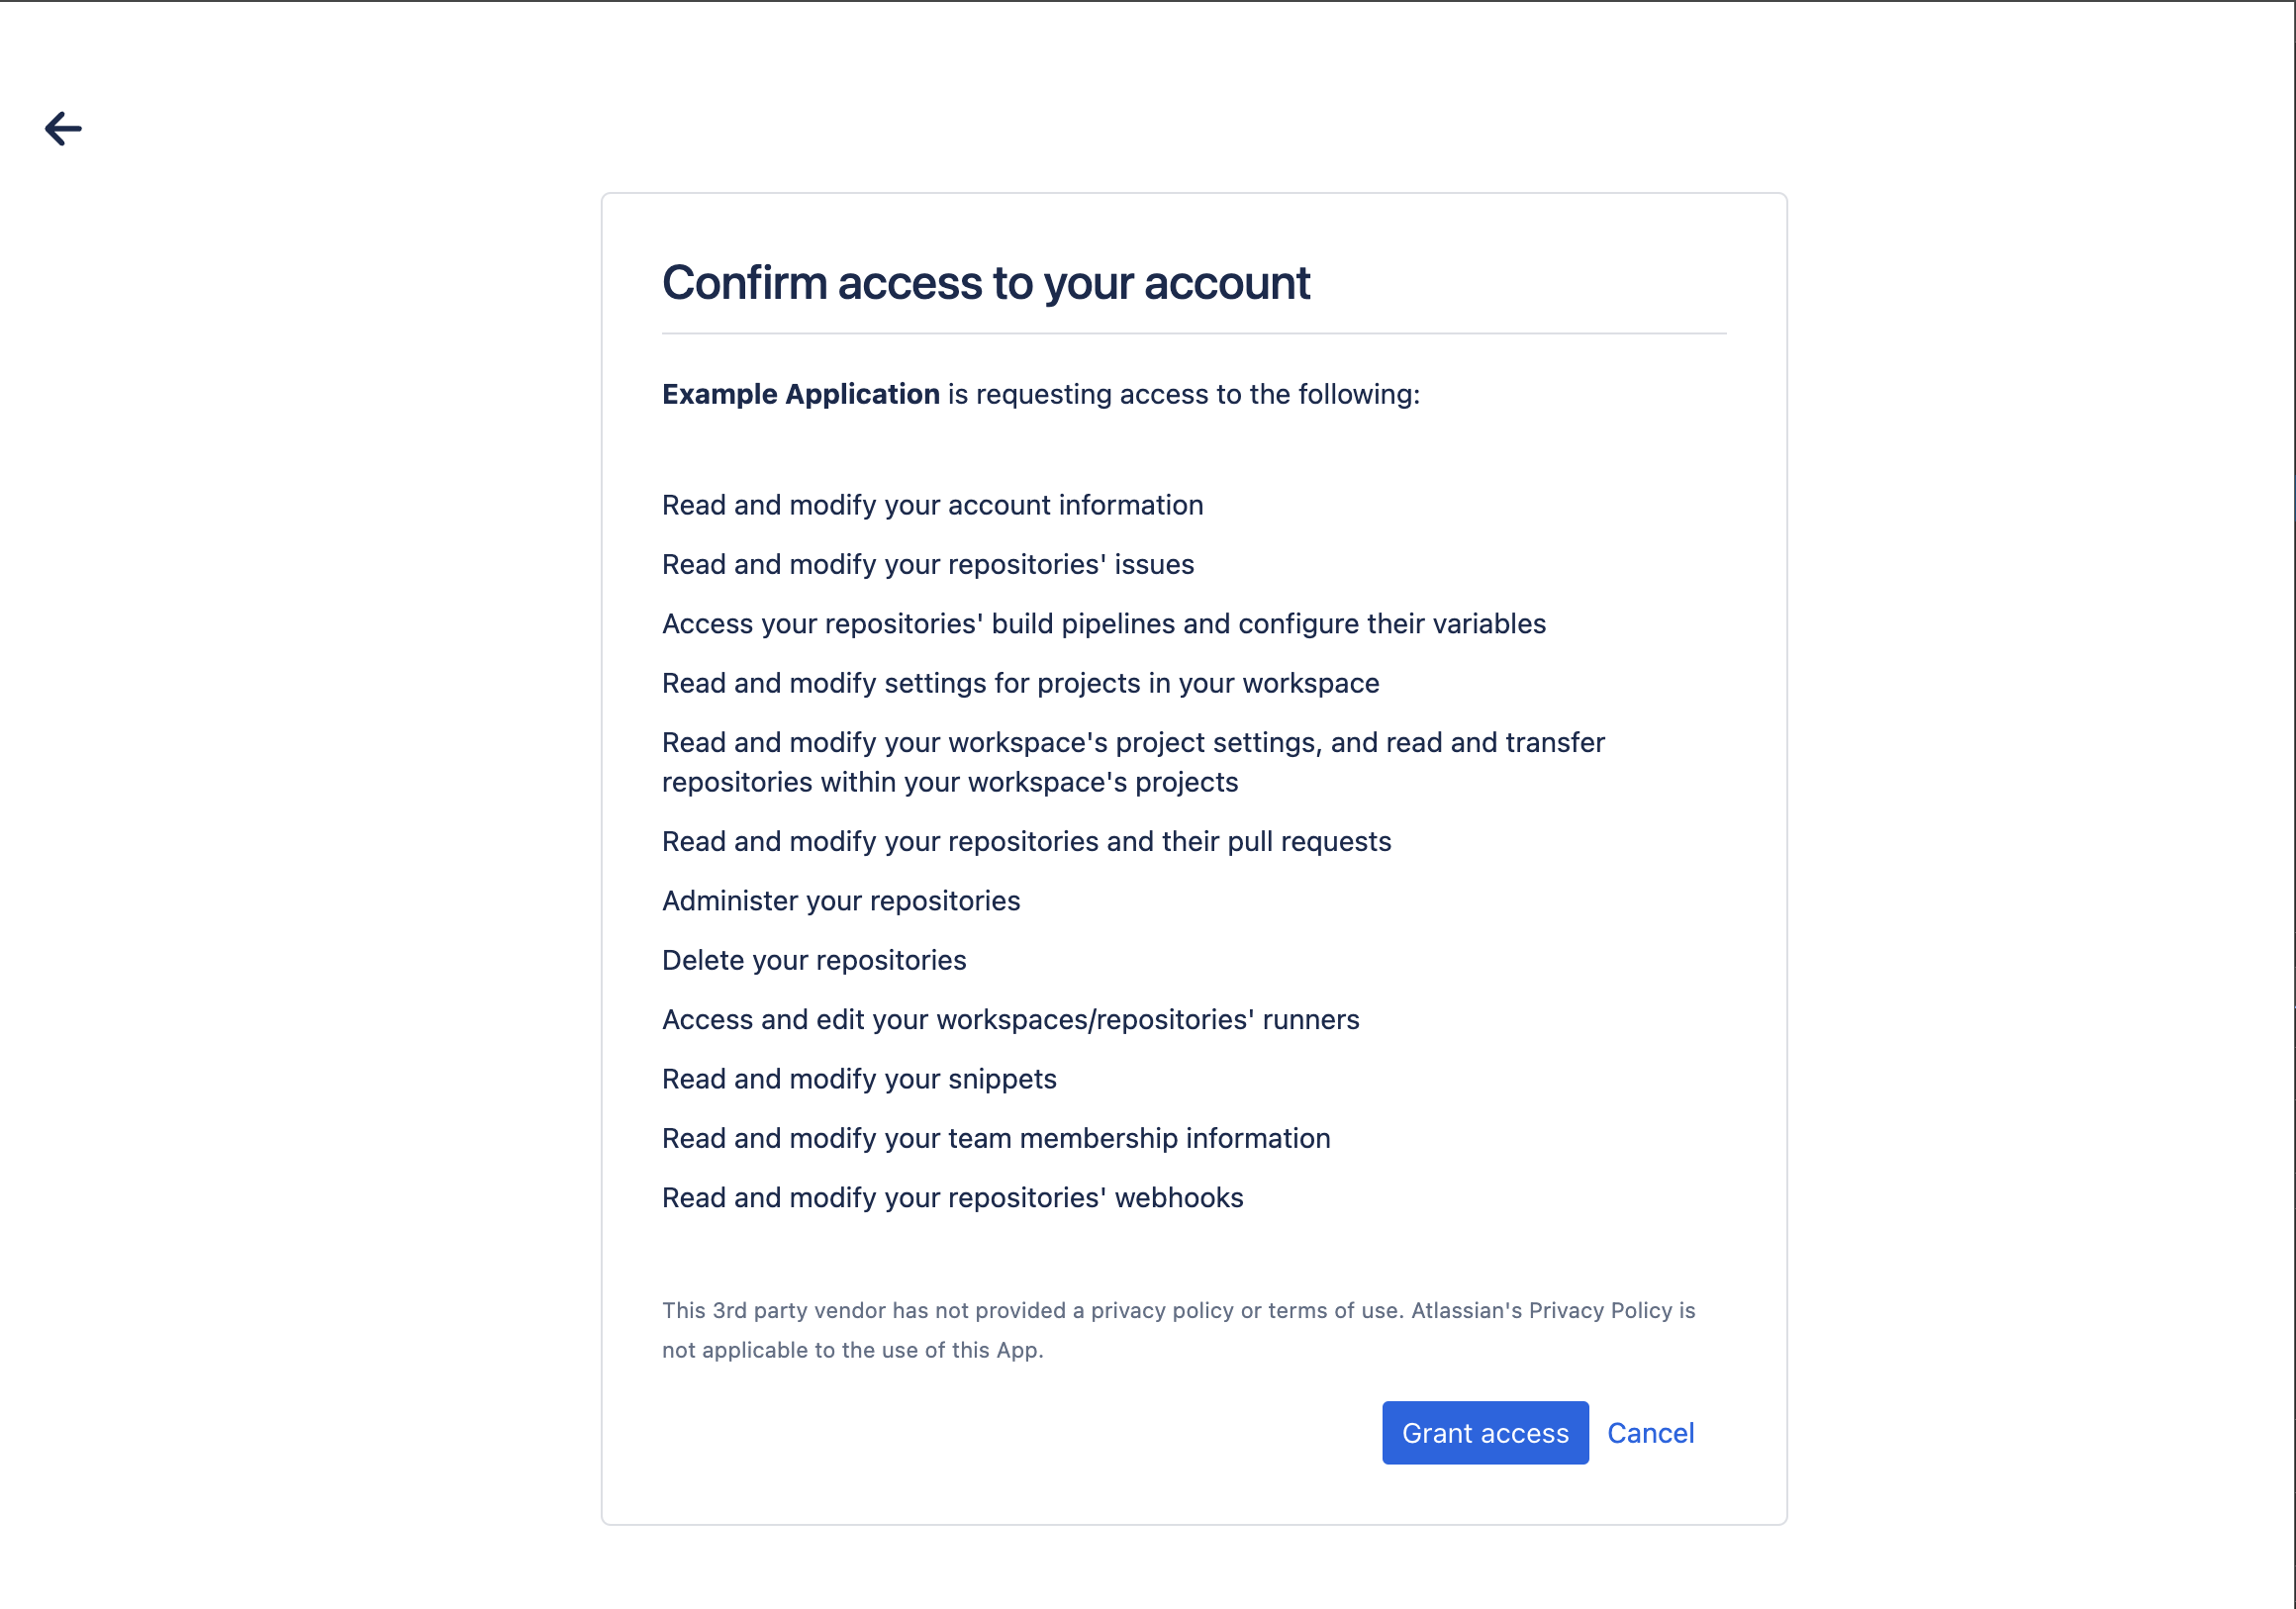Select "Read and modify your account information" line
This screenshot has width=2296, height=1609.
932,505
